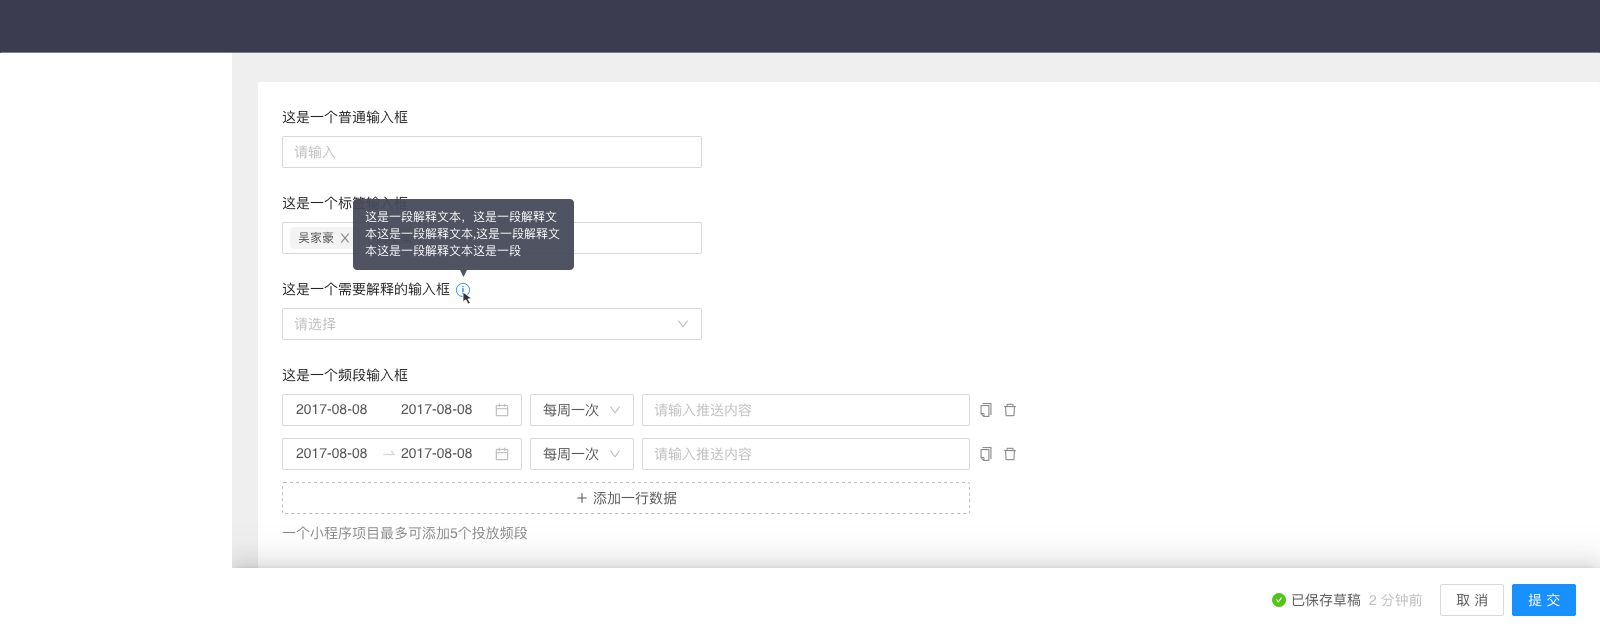Focus first row 请输入推送内容 field
1600x632 pixels.
(x=806, y=410)
